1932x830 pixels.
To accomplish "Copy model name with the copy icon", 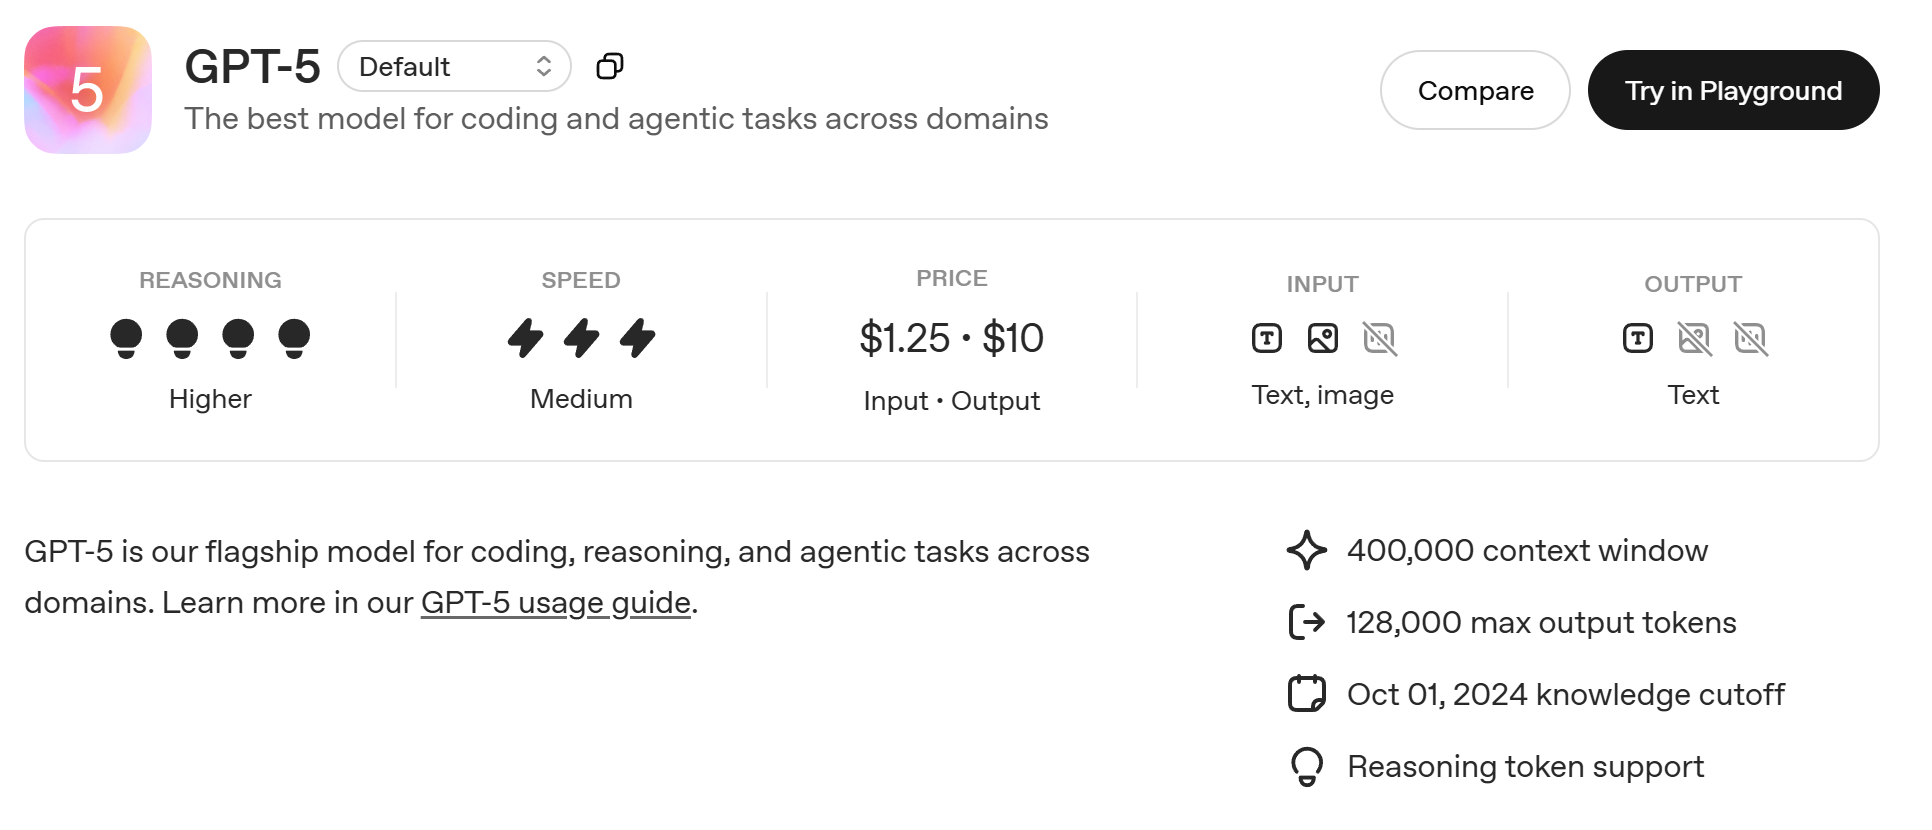I will point(609,66).
